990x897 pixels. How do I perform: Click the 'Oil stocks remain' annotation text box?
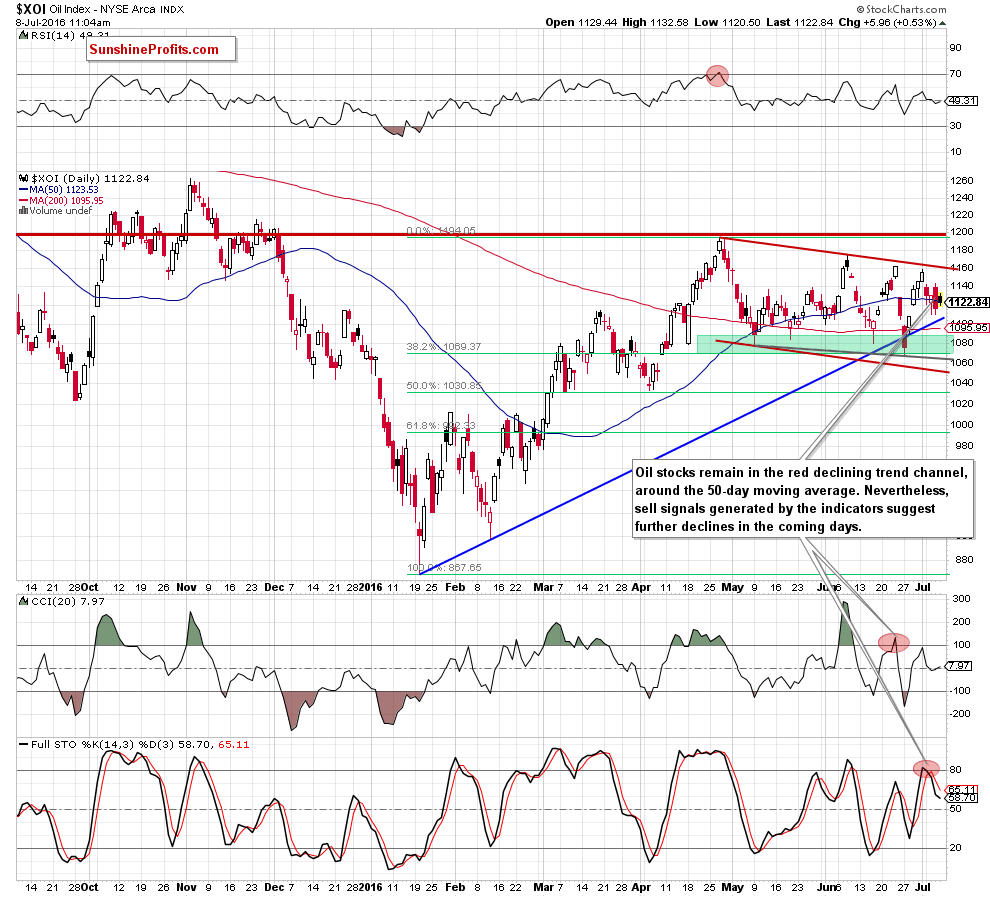click(x=802, y=499)
